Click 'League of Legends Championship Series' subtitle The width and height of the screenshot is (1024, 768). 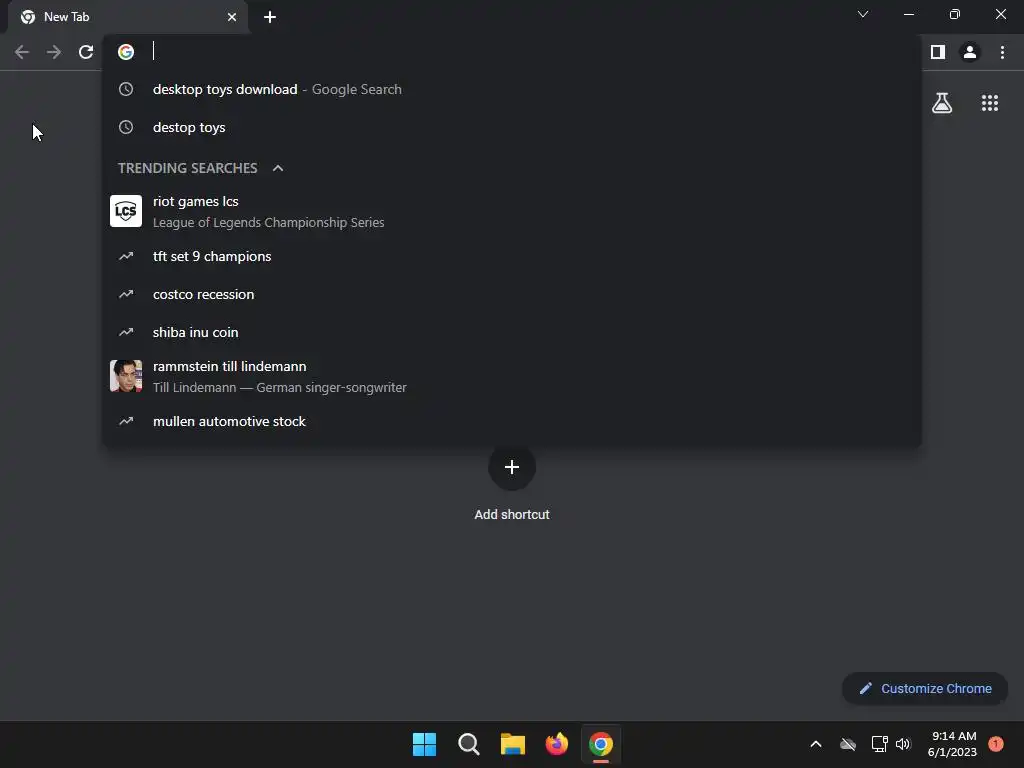tap(268, 223)
